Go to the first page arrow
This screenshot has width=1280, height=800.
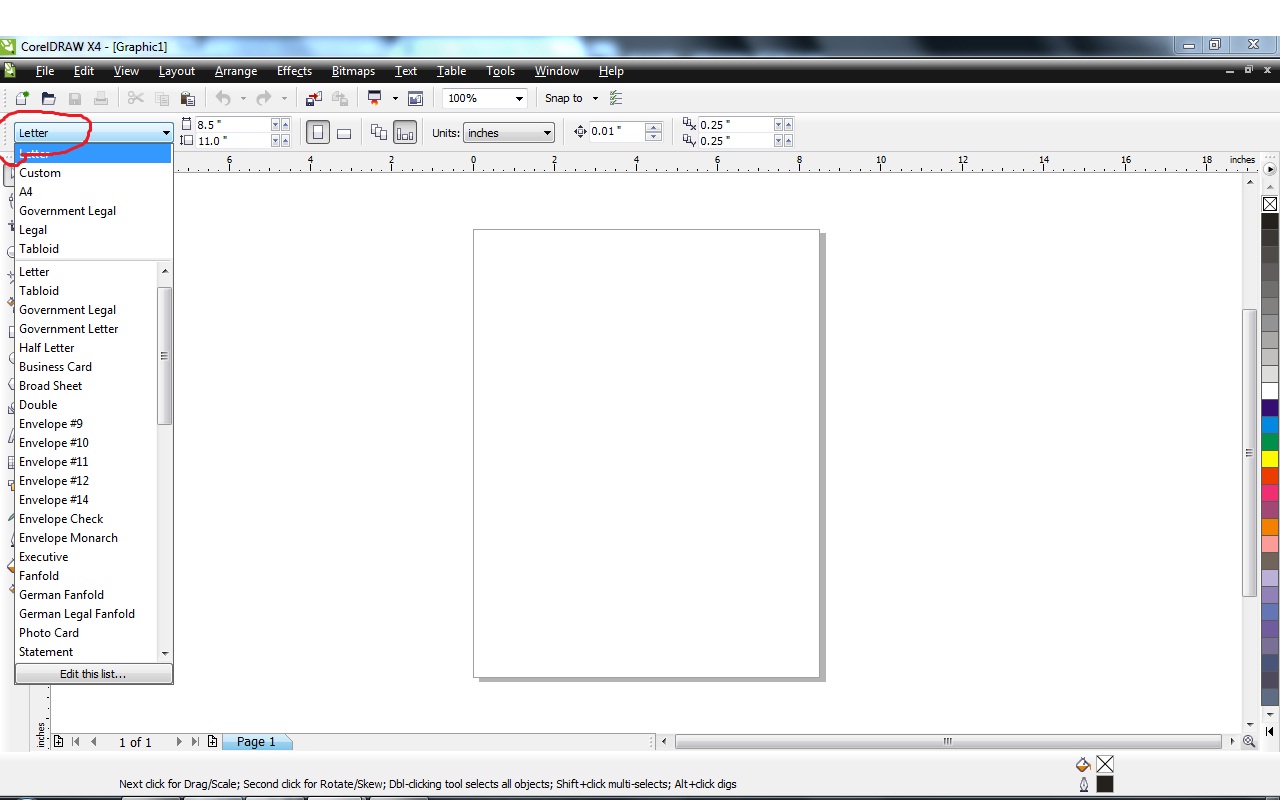(76, 742)
